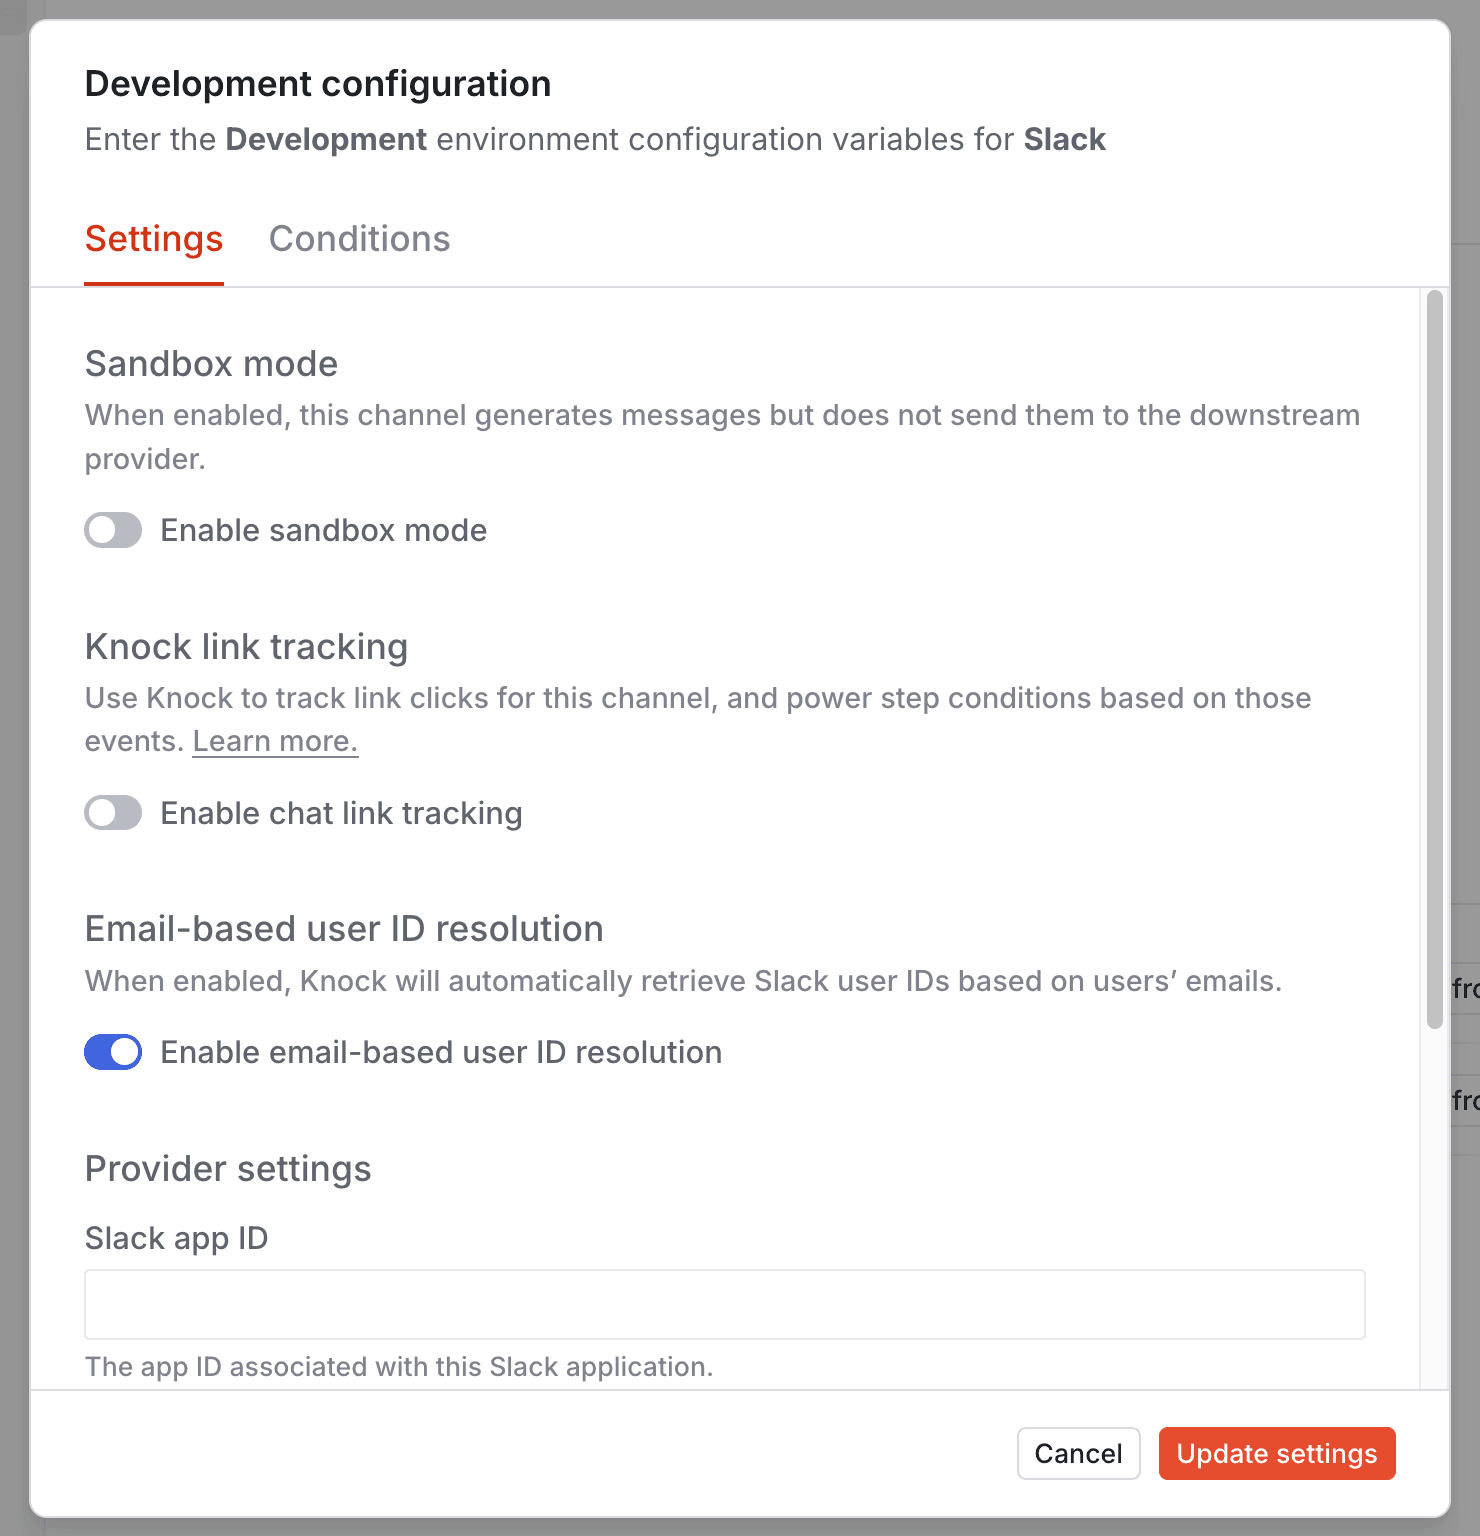Enable sandbox mode
Viewport: 1480px width, 1536px height.
(112, 530)
